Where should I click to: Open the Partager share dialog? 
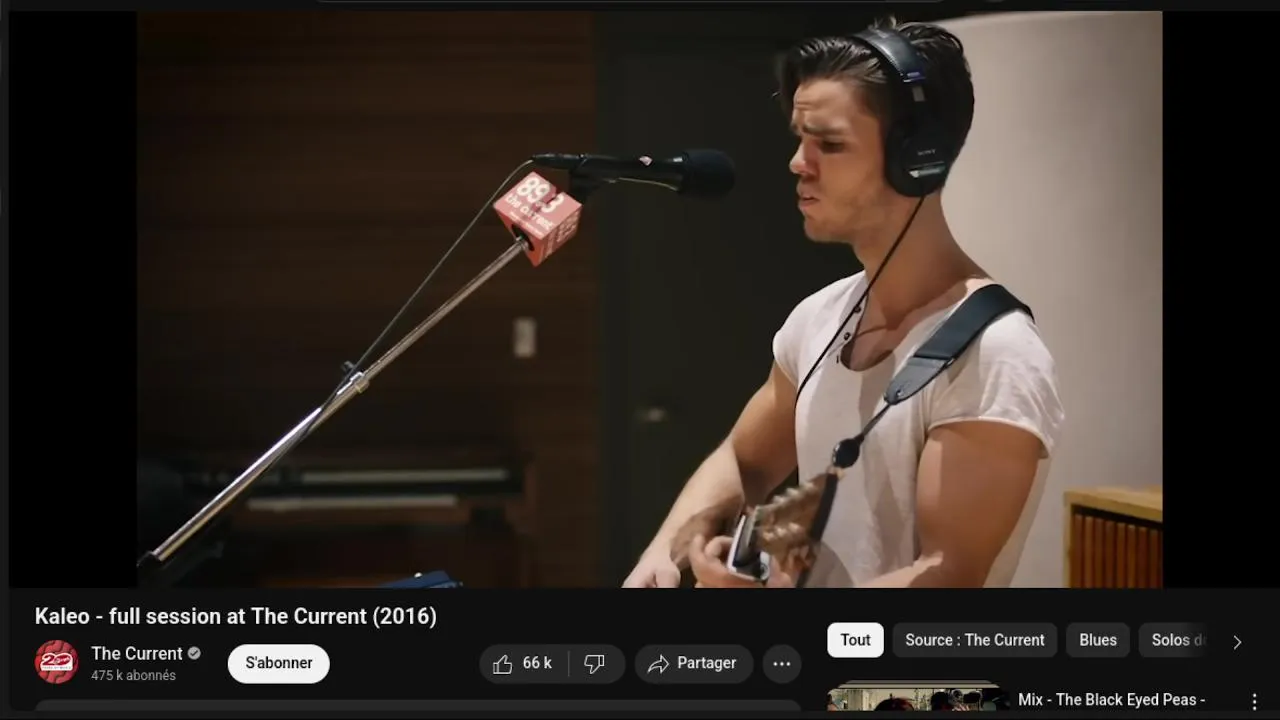click(x=693, y=663)
